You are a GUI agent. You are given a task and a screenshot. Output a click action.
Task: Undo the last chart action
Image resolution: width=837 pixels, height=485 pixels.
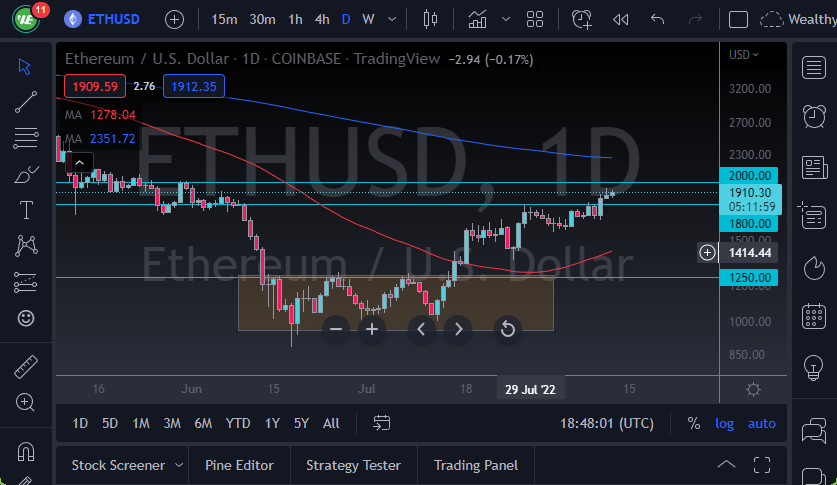coord(658,20)
